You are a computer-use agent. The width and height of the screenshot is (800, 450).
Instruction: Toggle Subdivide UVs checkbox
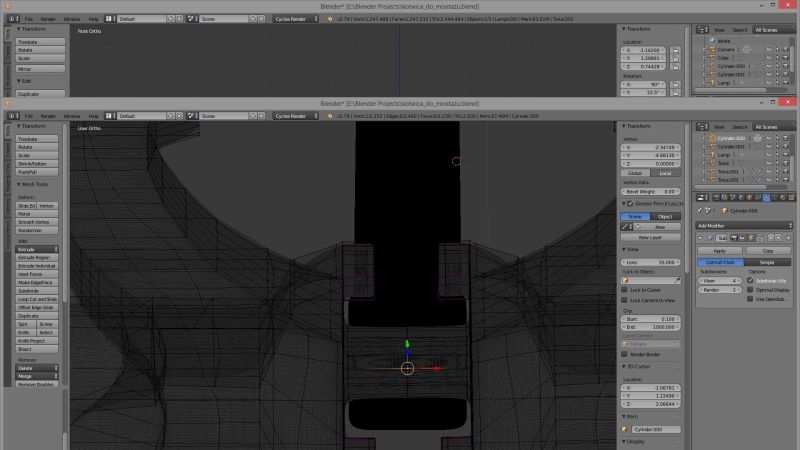click(750, 281)
